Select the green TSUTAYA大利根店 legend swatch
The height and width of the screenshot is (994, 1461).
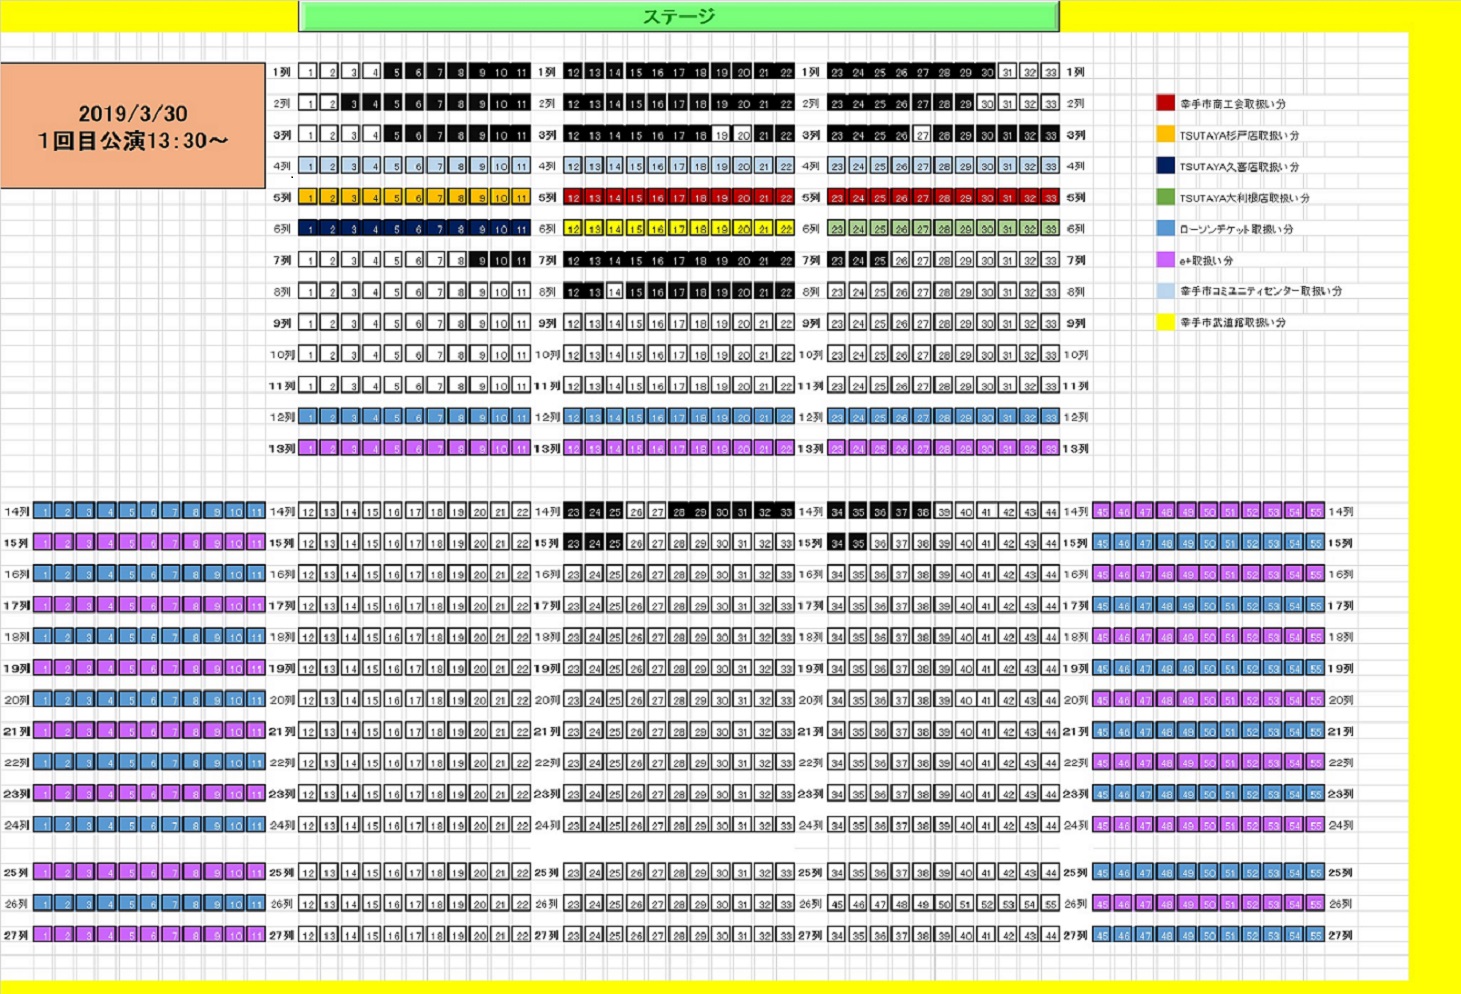pyautogui.click(x=1165, y=198)
